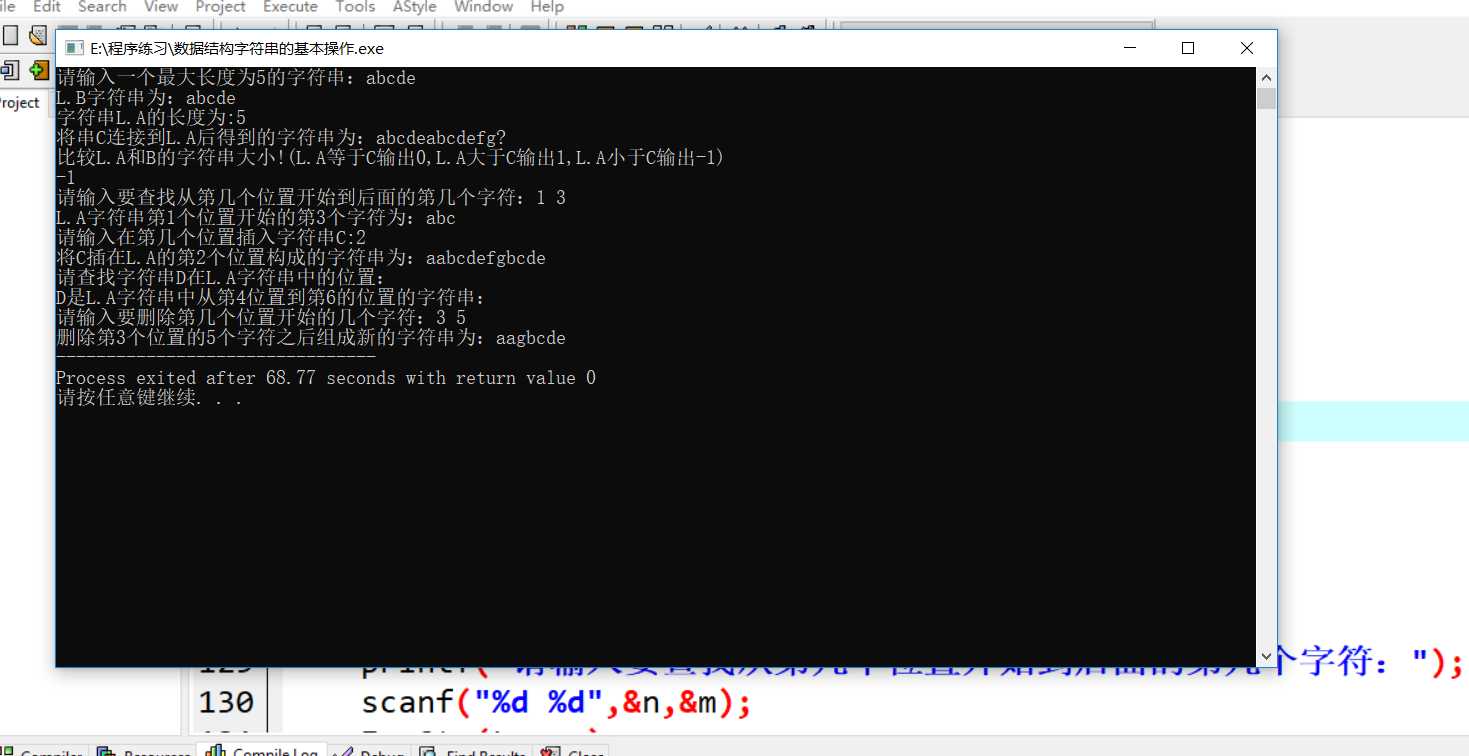Click the line '请输入在第几个位置插入字符串C:2'
This screenshot has height=756, width=1469.
click(211, 238)
